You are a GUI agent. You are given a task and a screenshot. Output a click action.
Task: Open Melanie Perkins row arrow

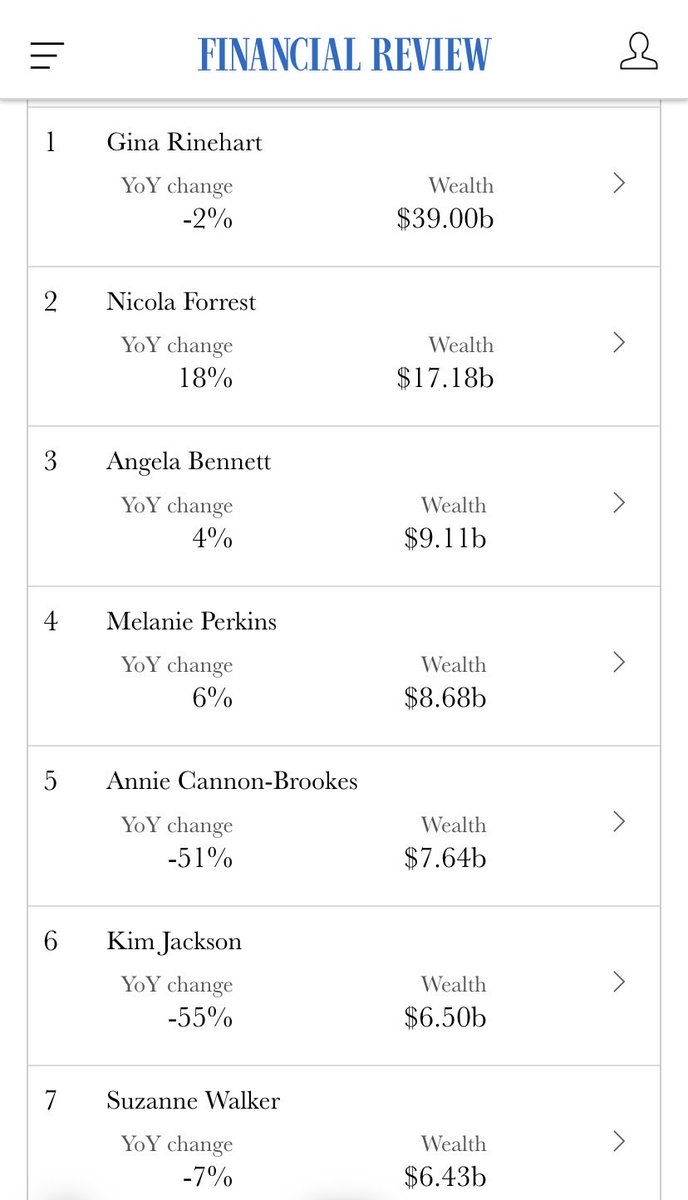coord(619,662)
